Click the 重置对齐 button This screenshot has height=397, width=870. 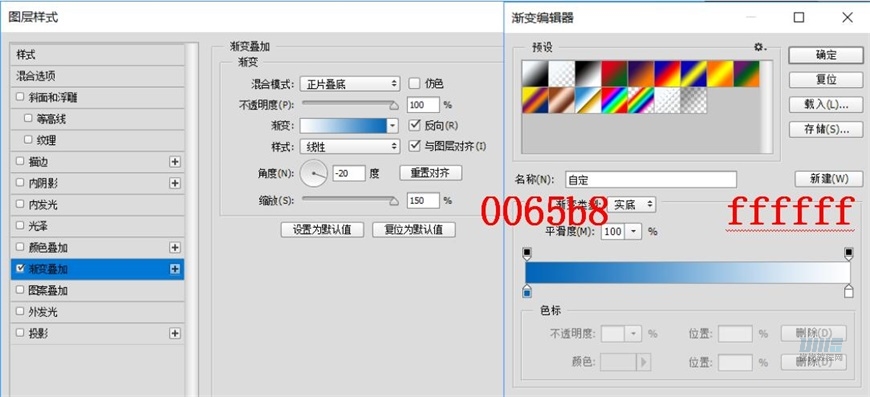click(431, 173)
